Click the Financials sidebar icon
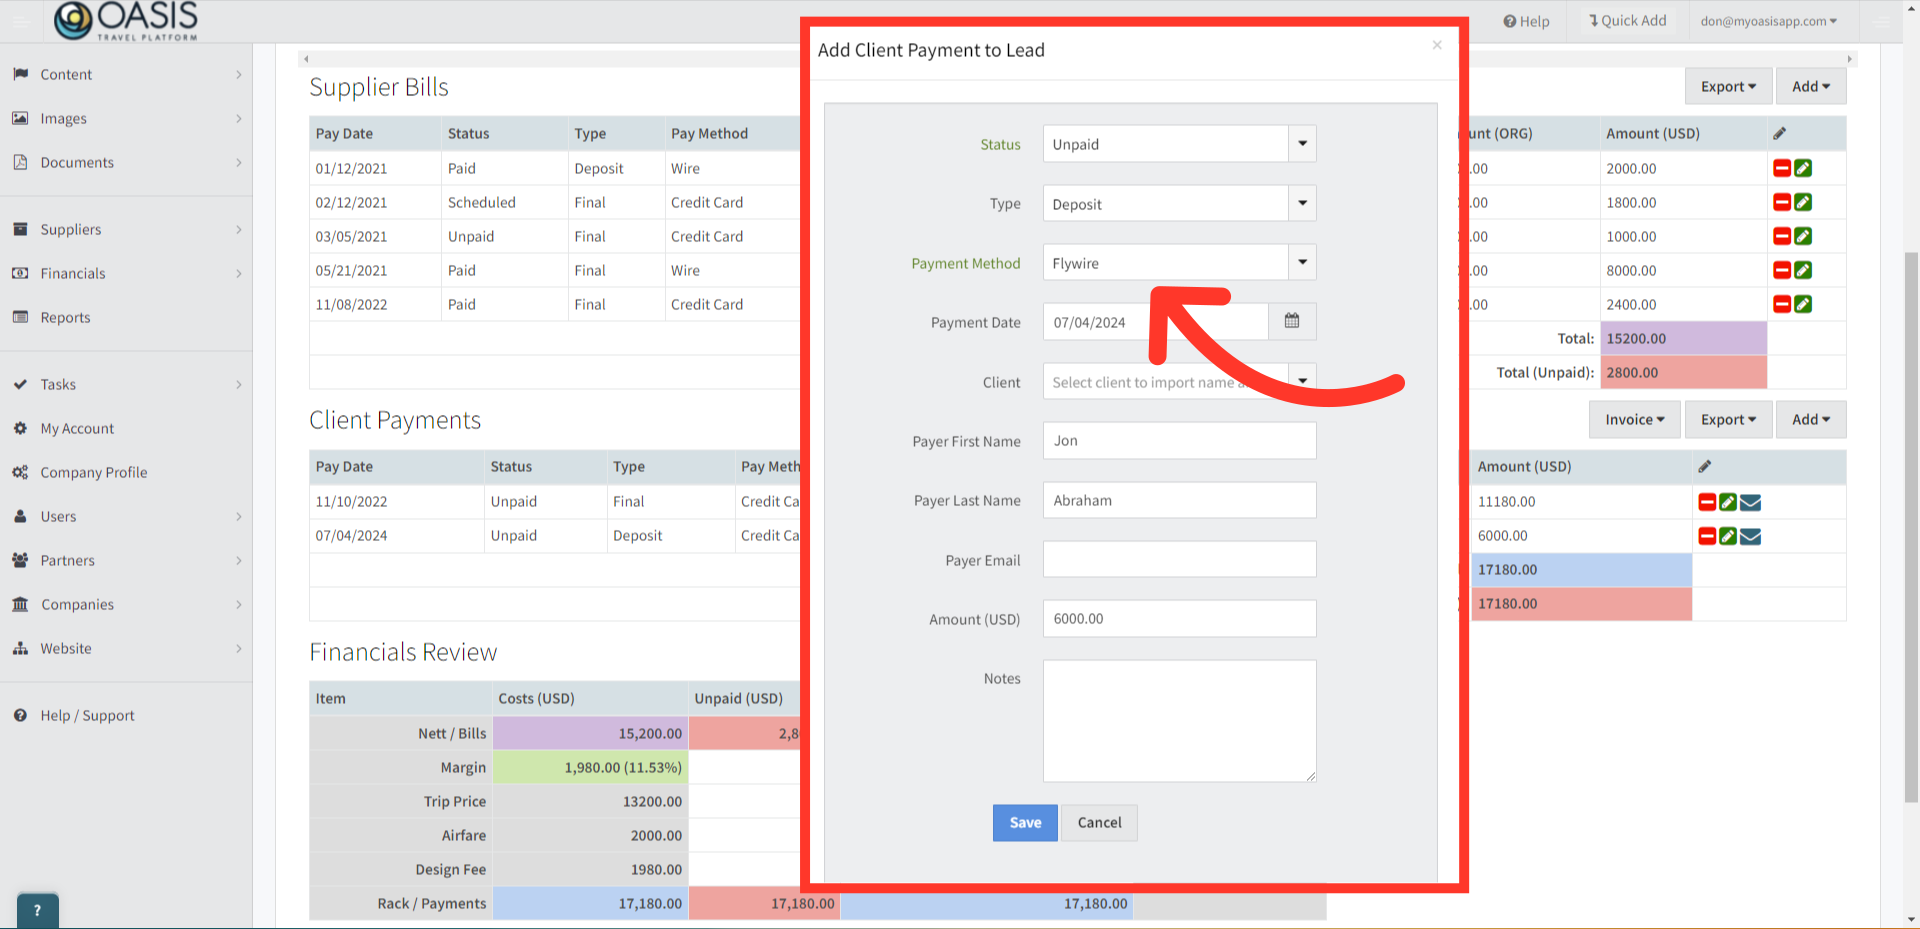 coord(21,273)
